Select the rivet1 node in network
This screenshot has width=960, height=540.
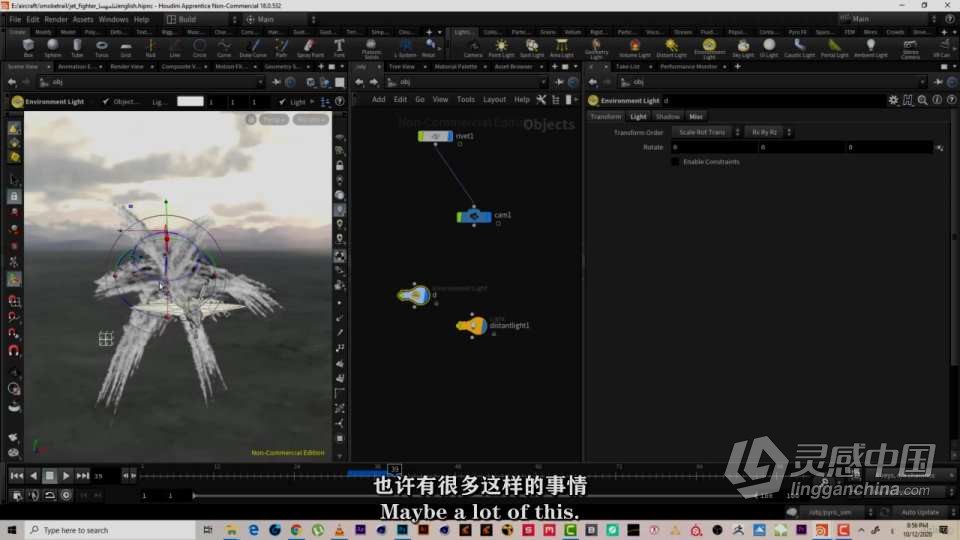[435, 136]
